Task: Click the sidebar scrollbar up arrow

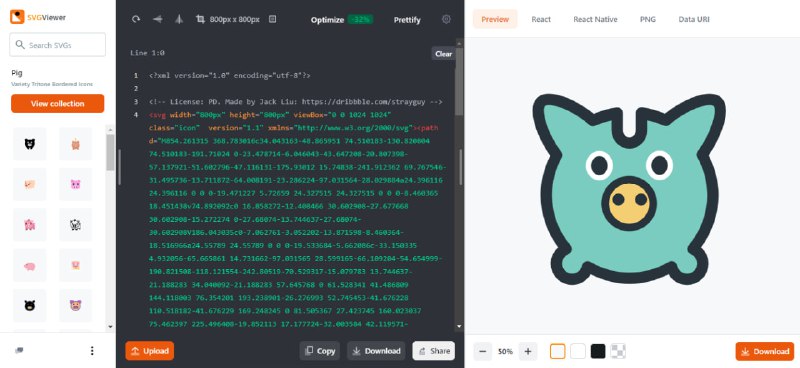Action: 110,130
